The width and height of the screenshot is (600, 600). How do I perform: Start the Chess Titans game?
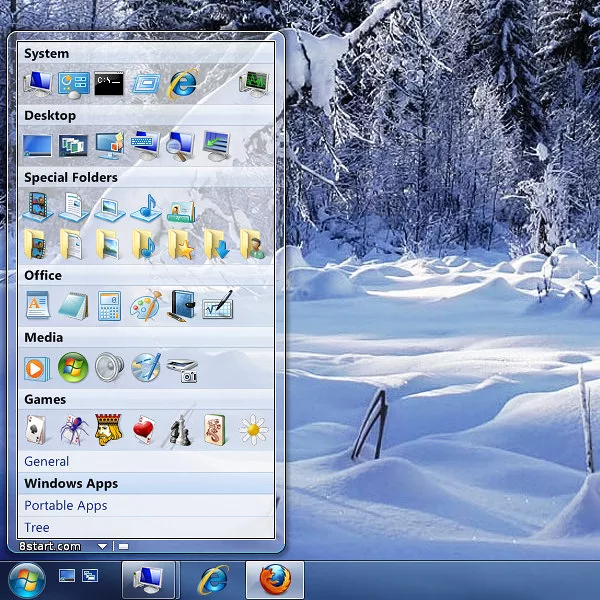tap(181, 430)
